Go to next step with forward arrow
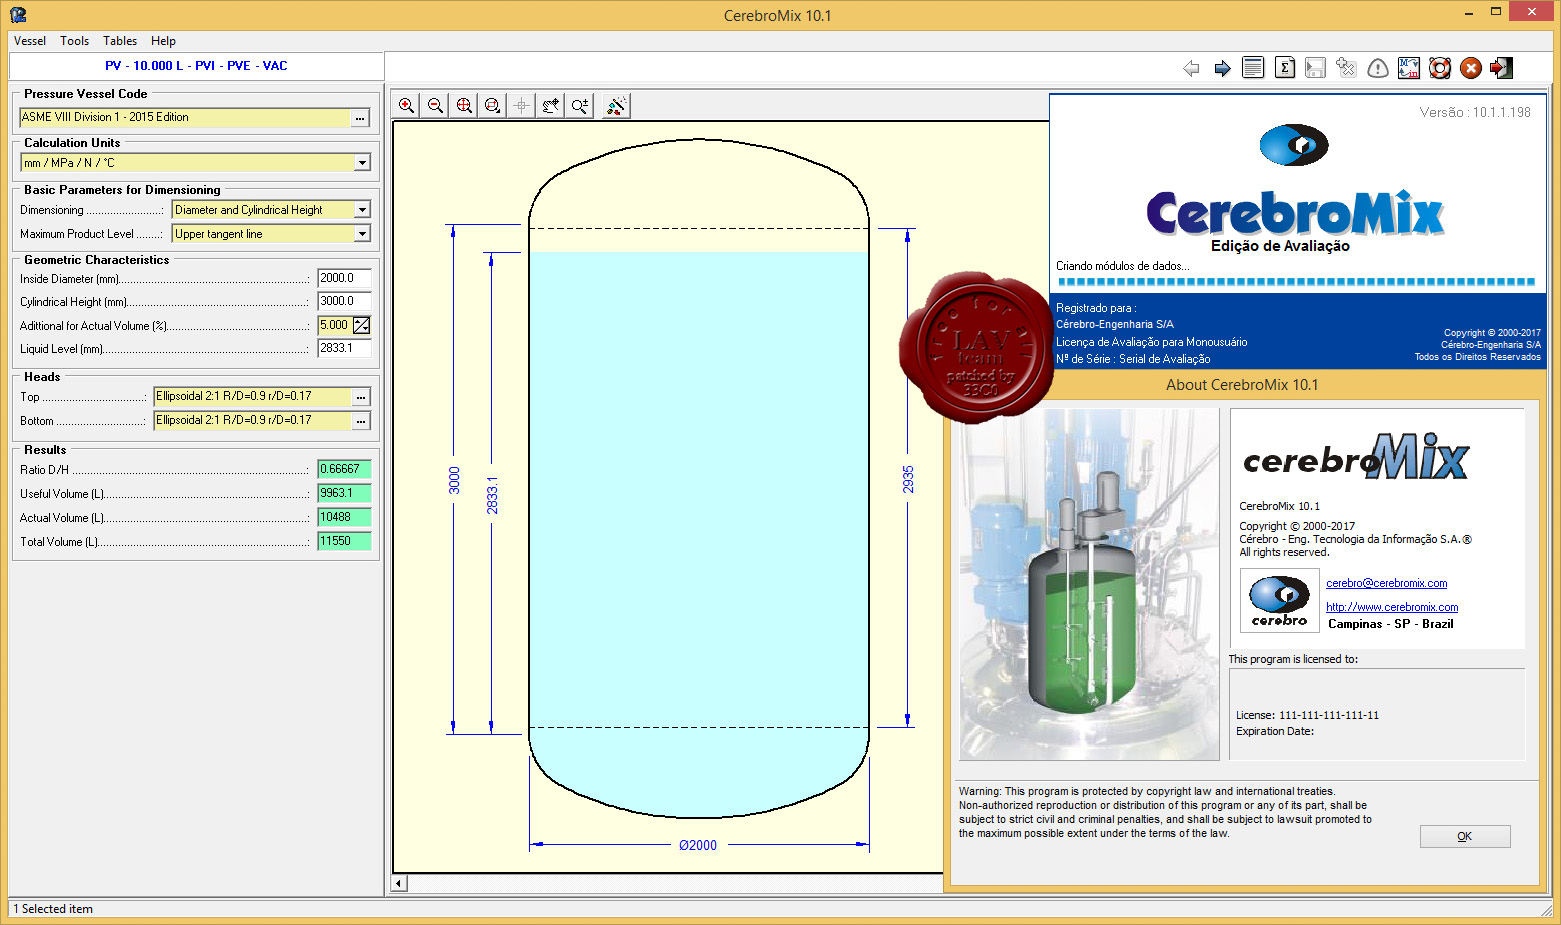The image size is (1561, 925). 1222,68
